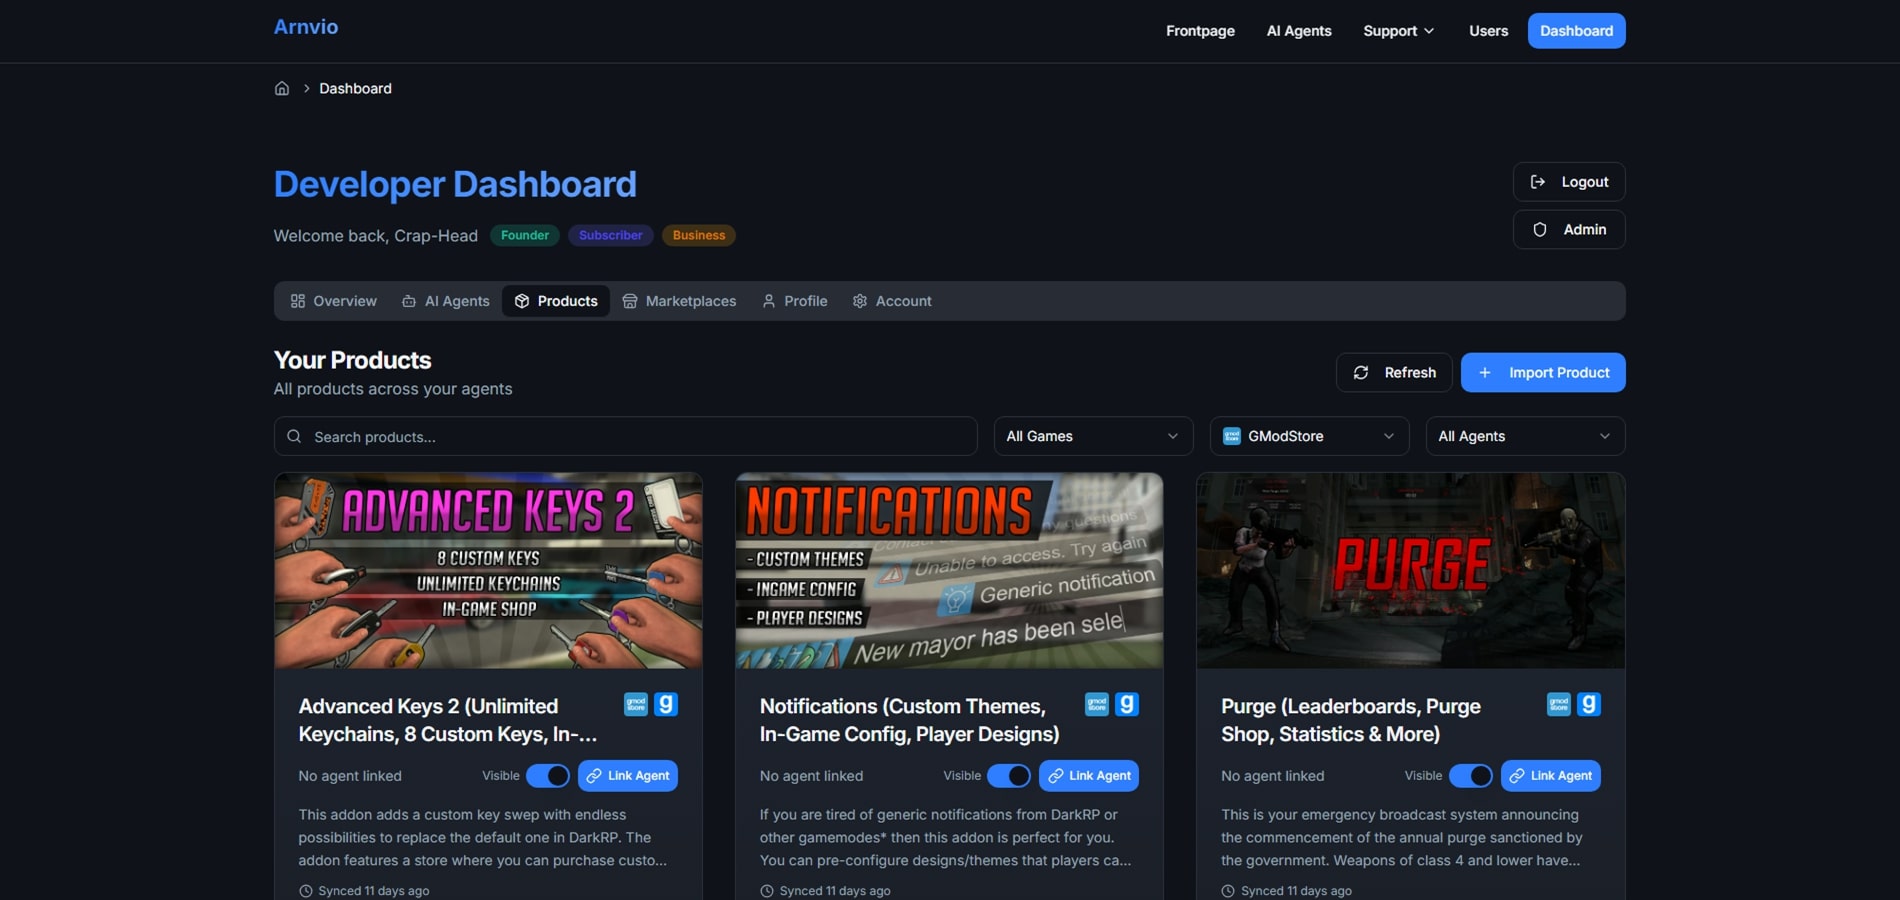
Task: Open the All Agents filter dropdown
Action: pyautogui.click(x=1525, y=436)
